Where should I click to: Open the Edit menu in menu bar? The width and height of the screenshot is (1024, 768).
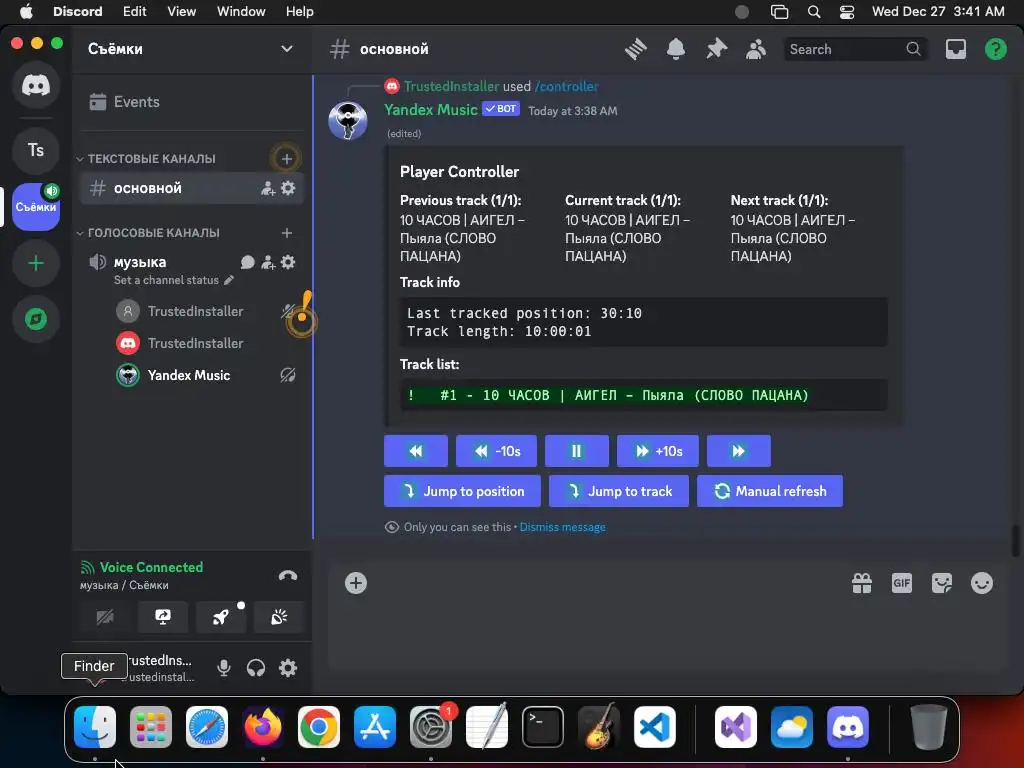click(135, 12)
